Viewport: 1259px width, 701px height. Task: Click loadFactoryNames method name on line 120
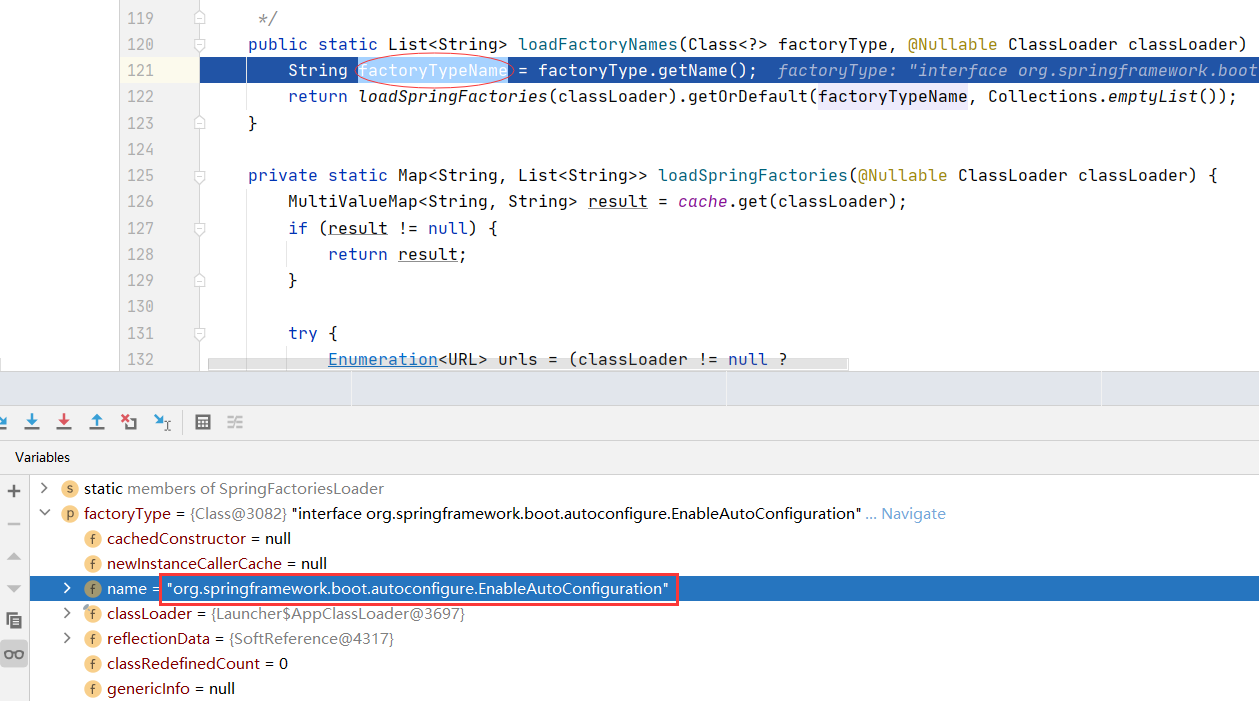point(598,44)
